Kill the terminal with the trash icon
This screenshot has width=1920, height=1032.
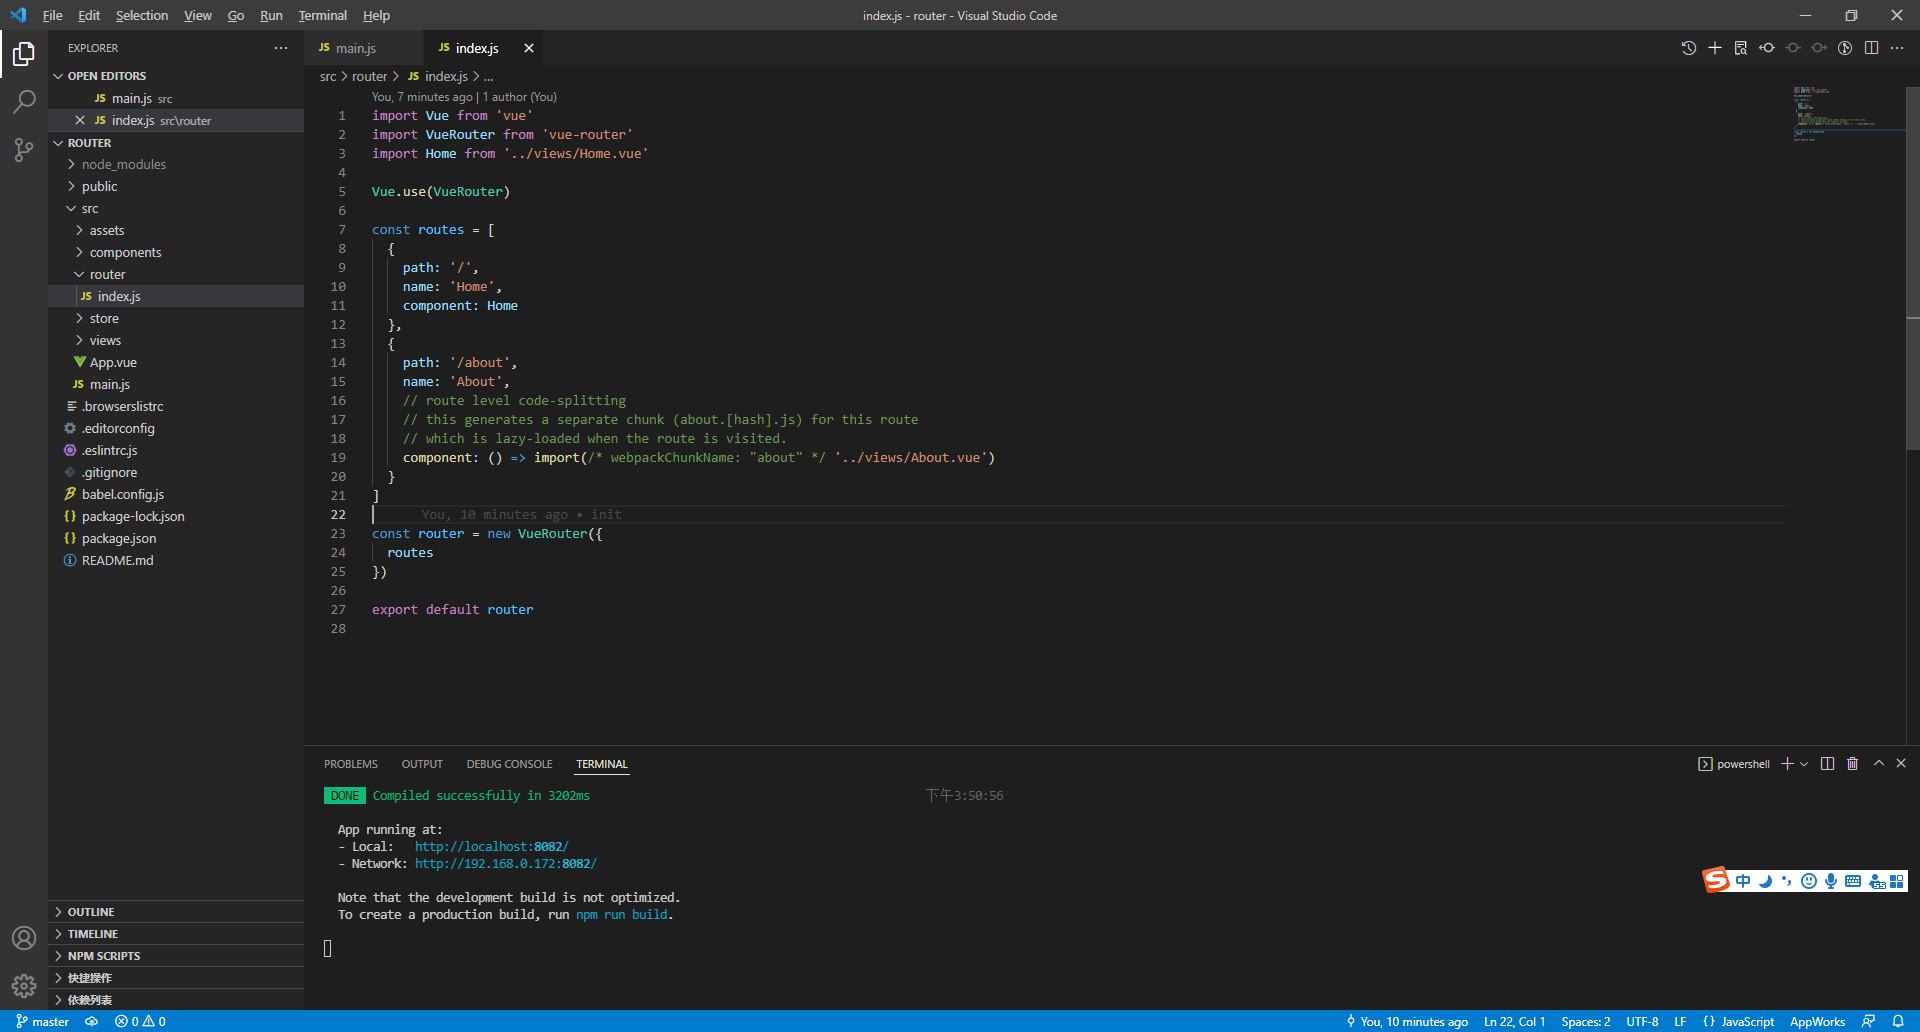[1852, 764]
